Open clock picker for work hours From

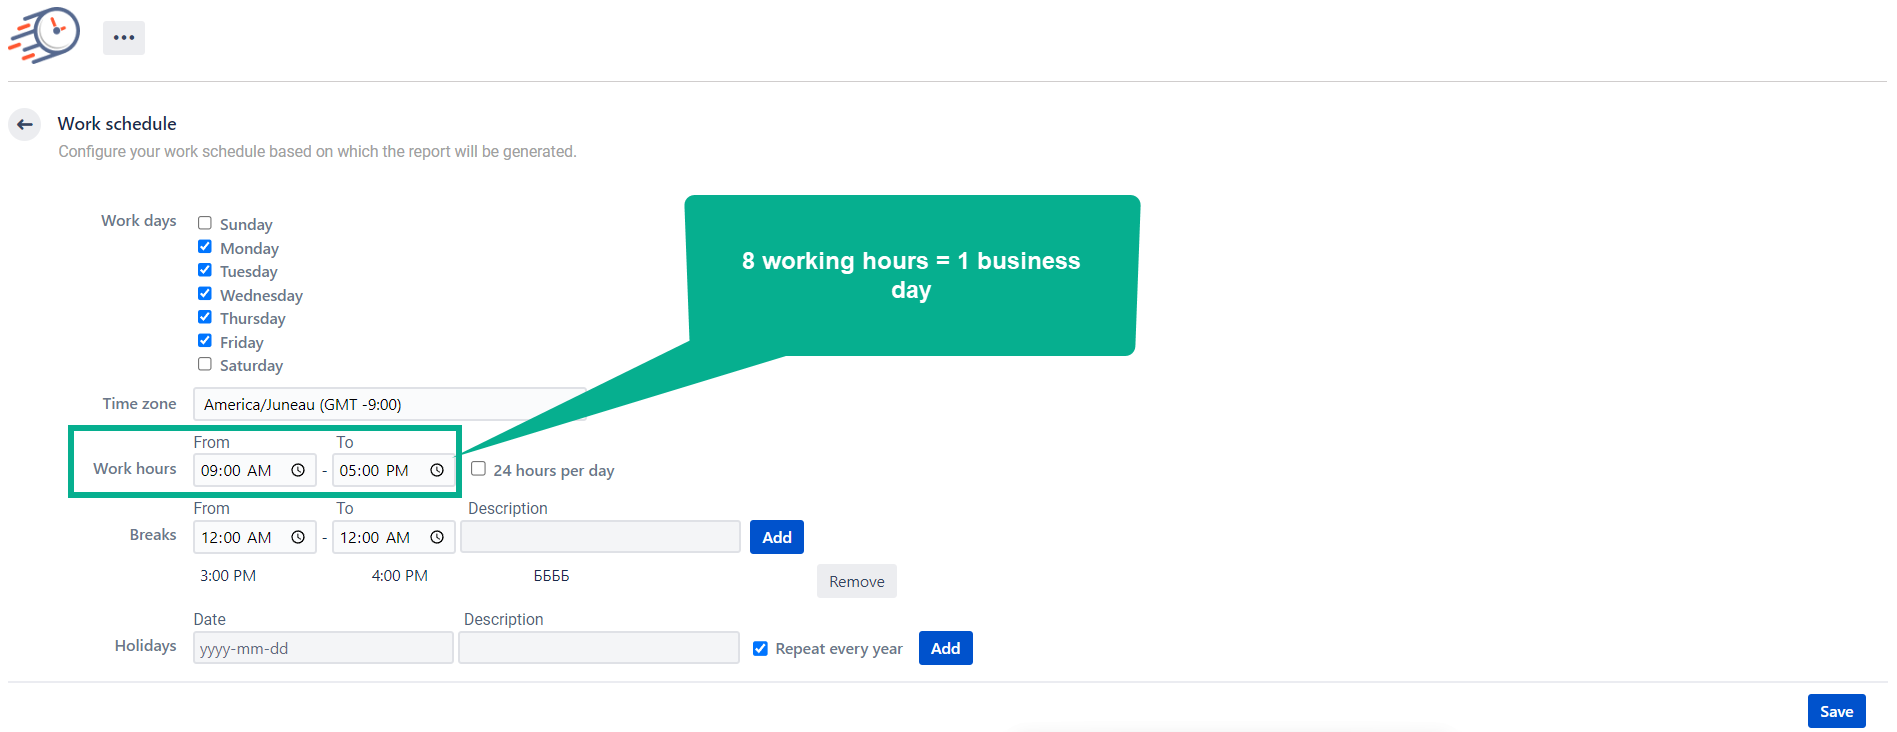click(298, 470)
